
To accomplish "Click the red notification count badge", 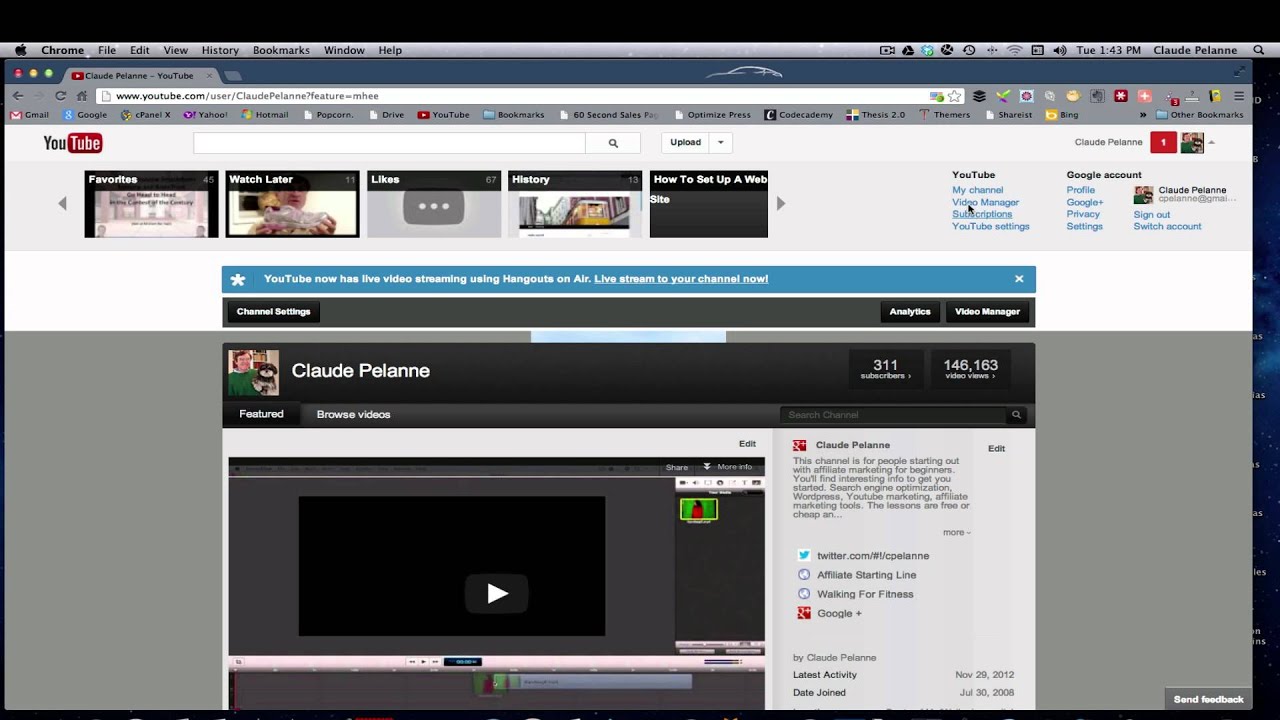I will click(x=1163, y=142).
